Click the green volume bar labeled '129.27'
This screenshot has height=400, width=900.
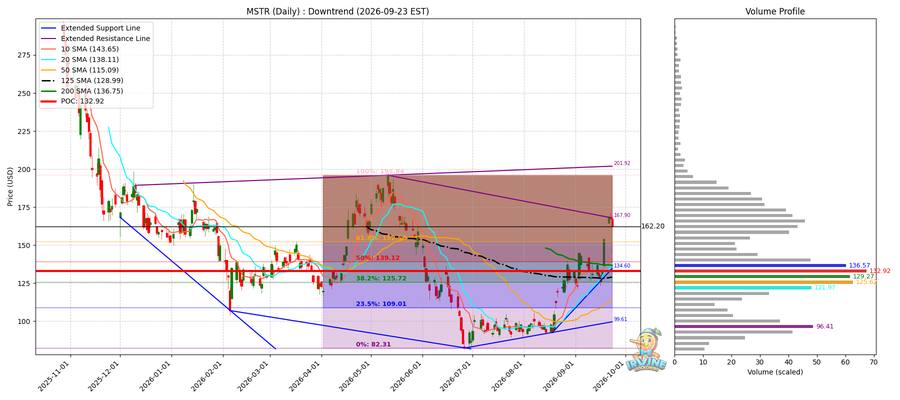pos(762,277)
